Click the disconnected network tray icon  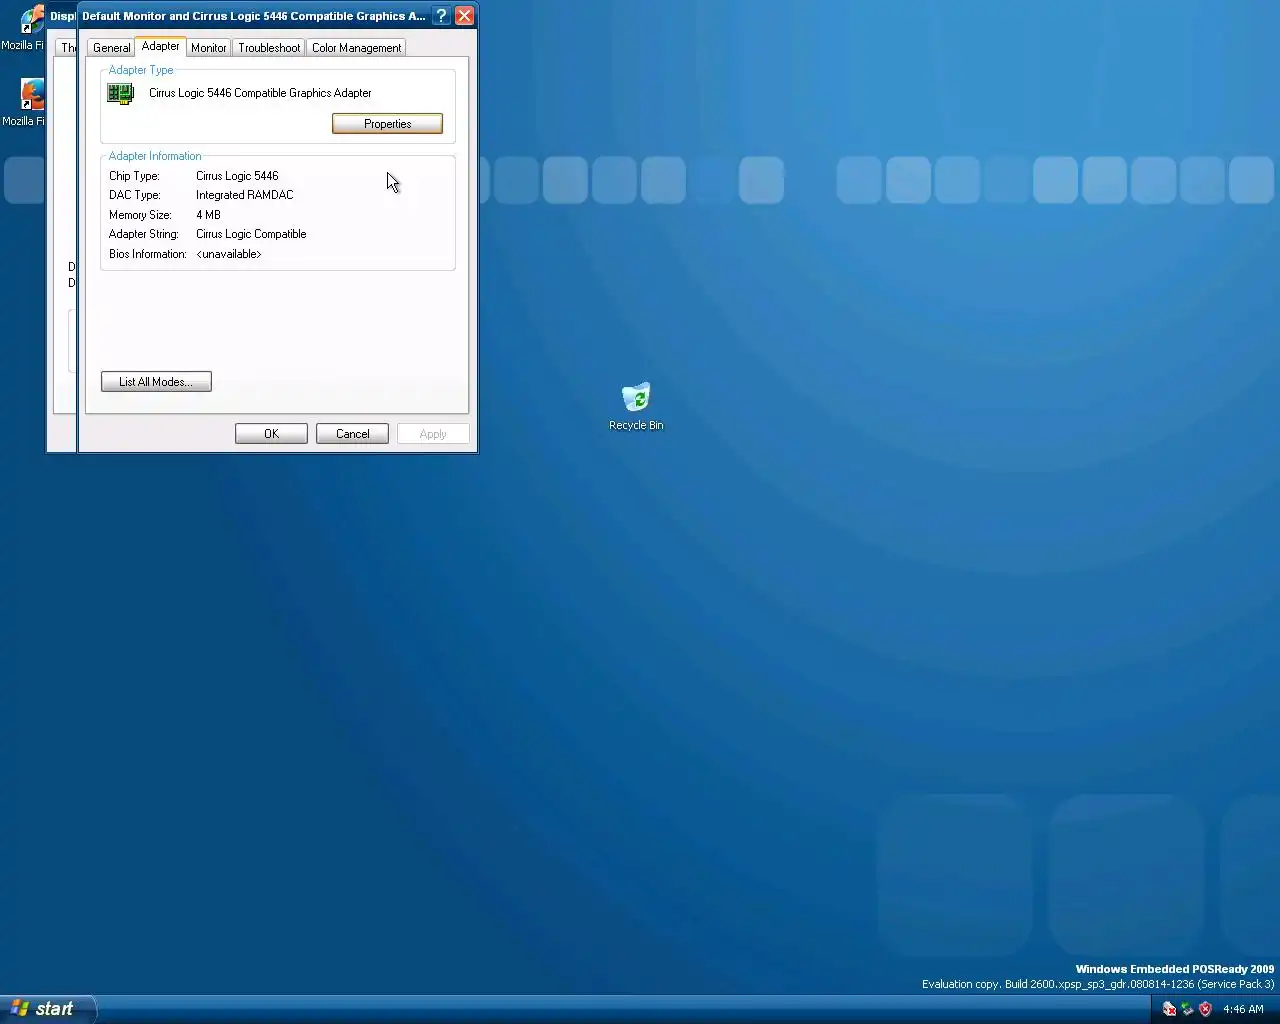(x=1169, y=1009)
